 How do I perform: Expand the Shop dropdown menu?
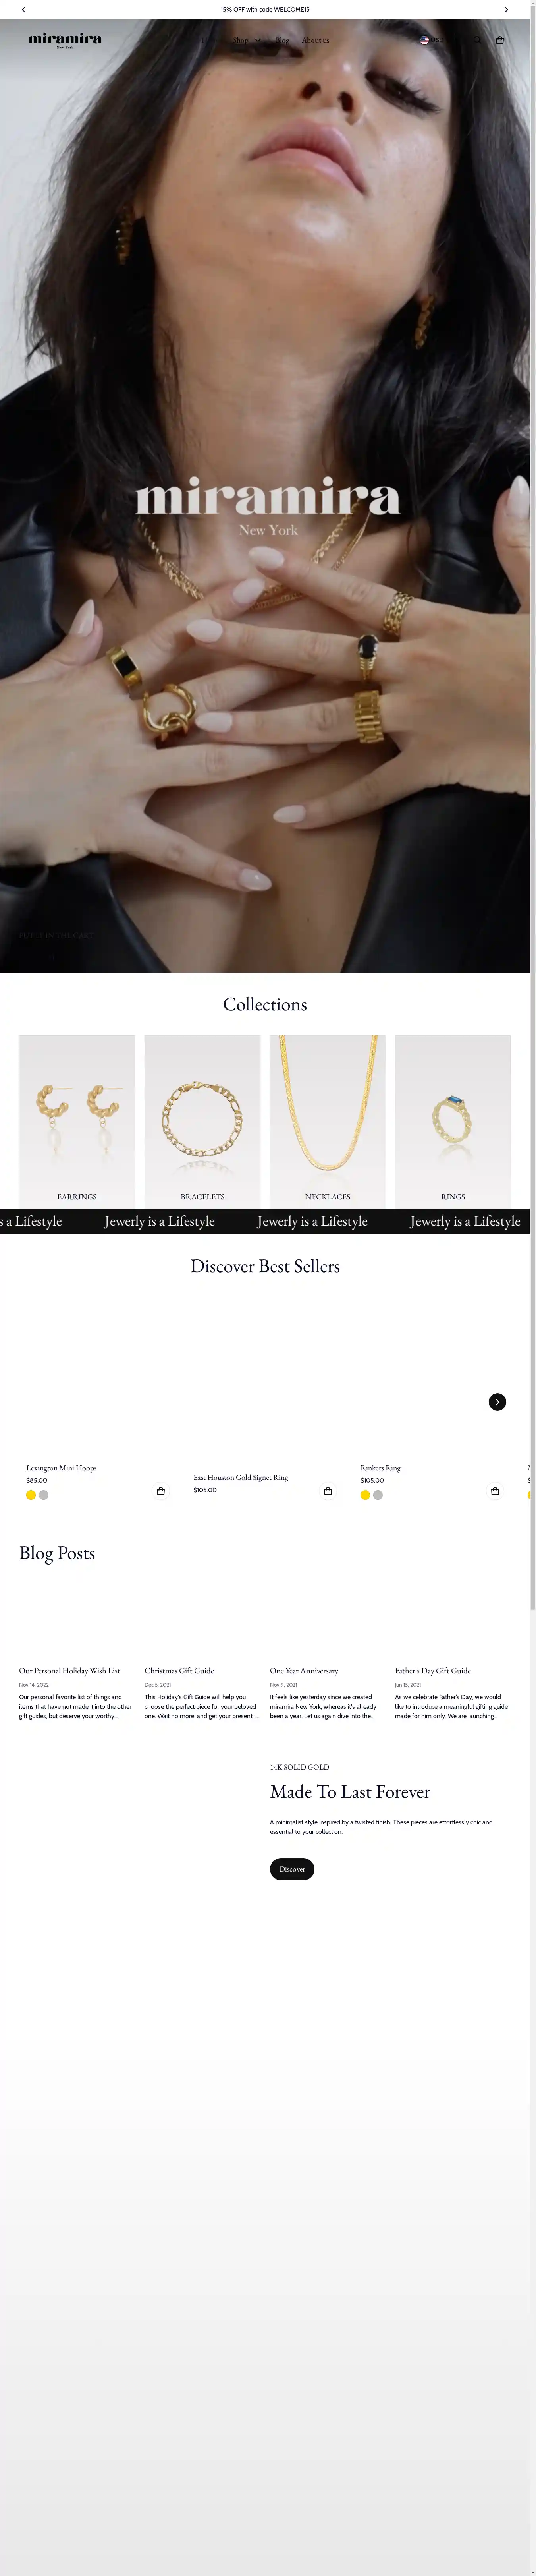tap(247, 40)
